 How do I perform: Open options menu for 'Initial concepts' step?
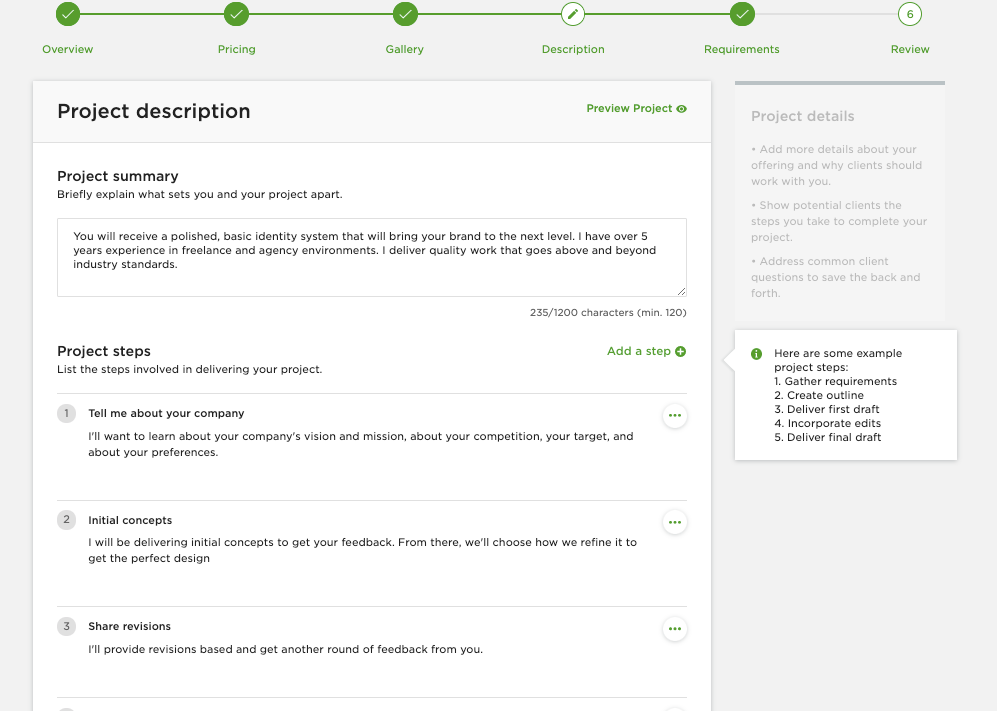click(675, 522)
